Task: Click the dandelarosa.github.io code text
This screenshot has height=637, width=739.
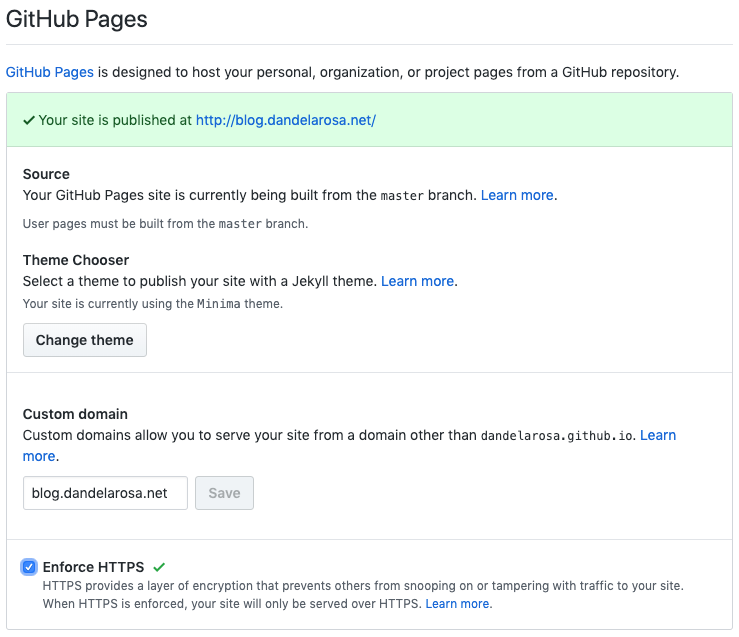Action: point(558,435)
